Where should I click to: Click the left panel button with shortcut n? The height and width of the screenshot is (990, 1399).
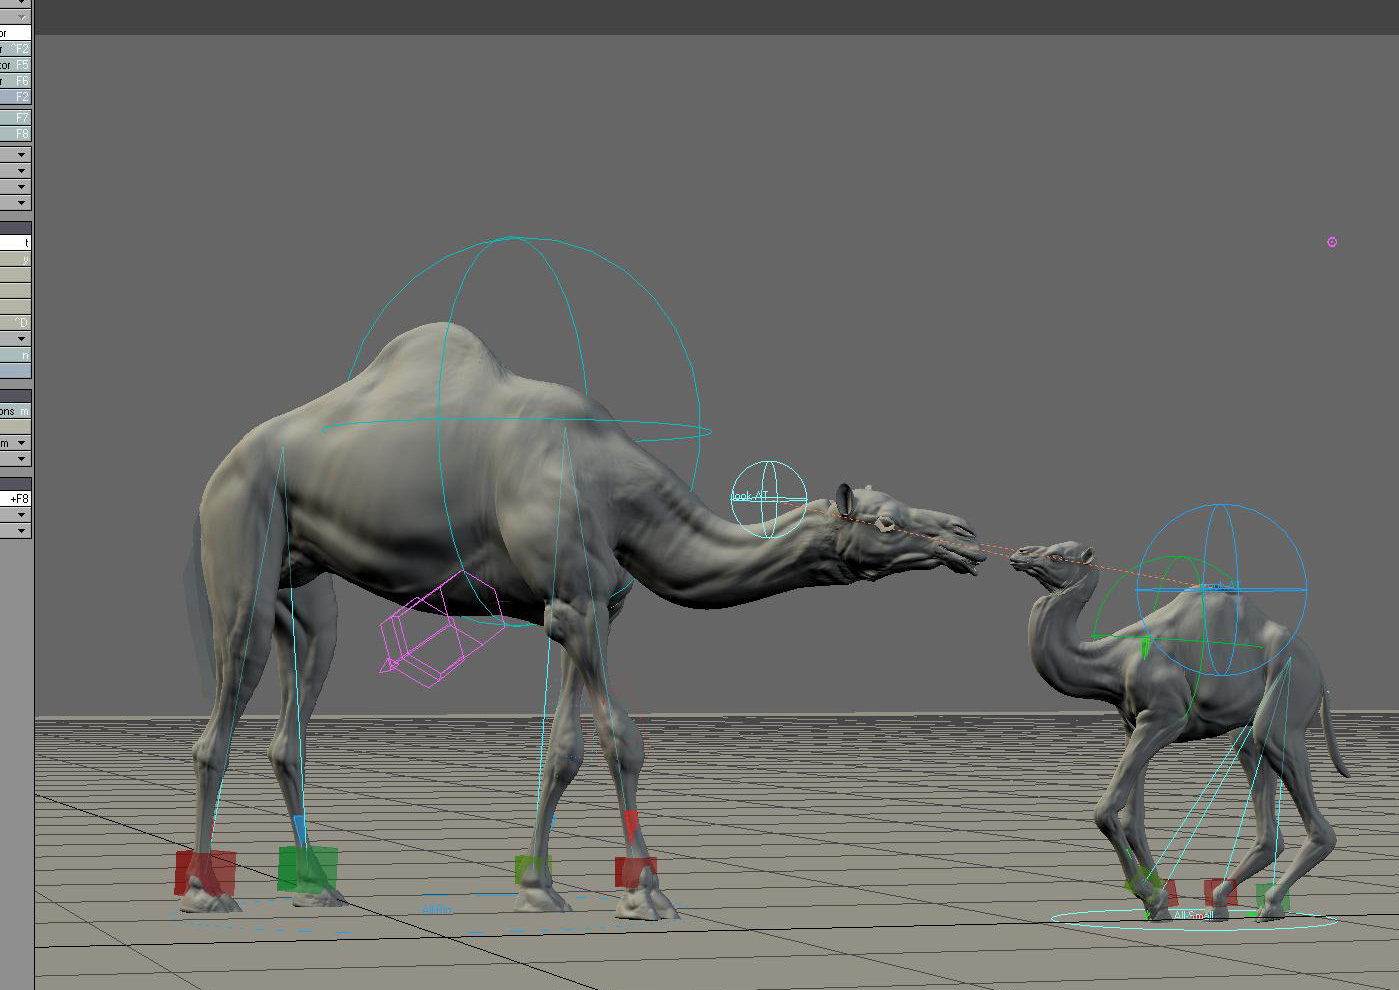(x=15, y=355)
